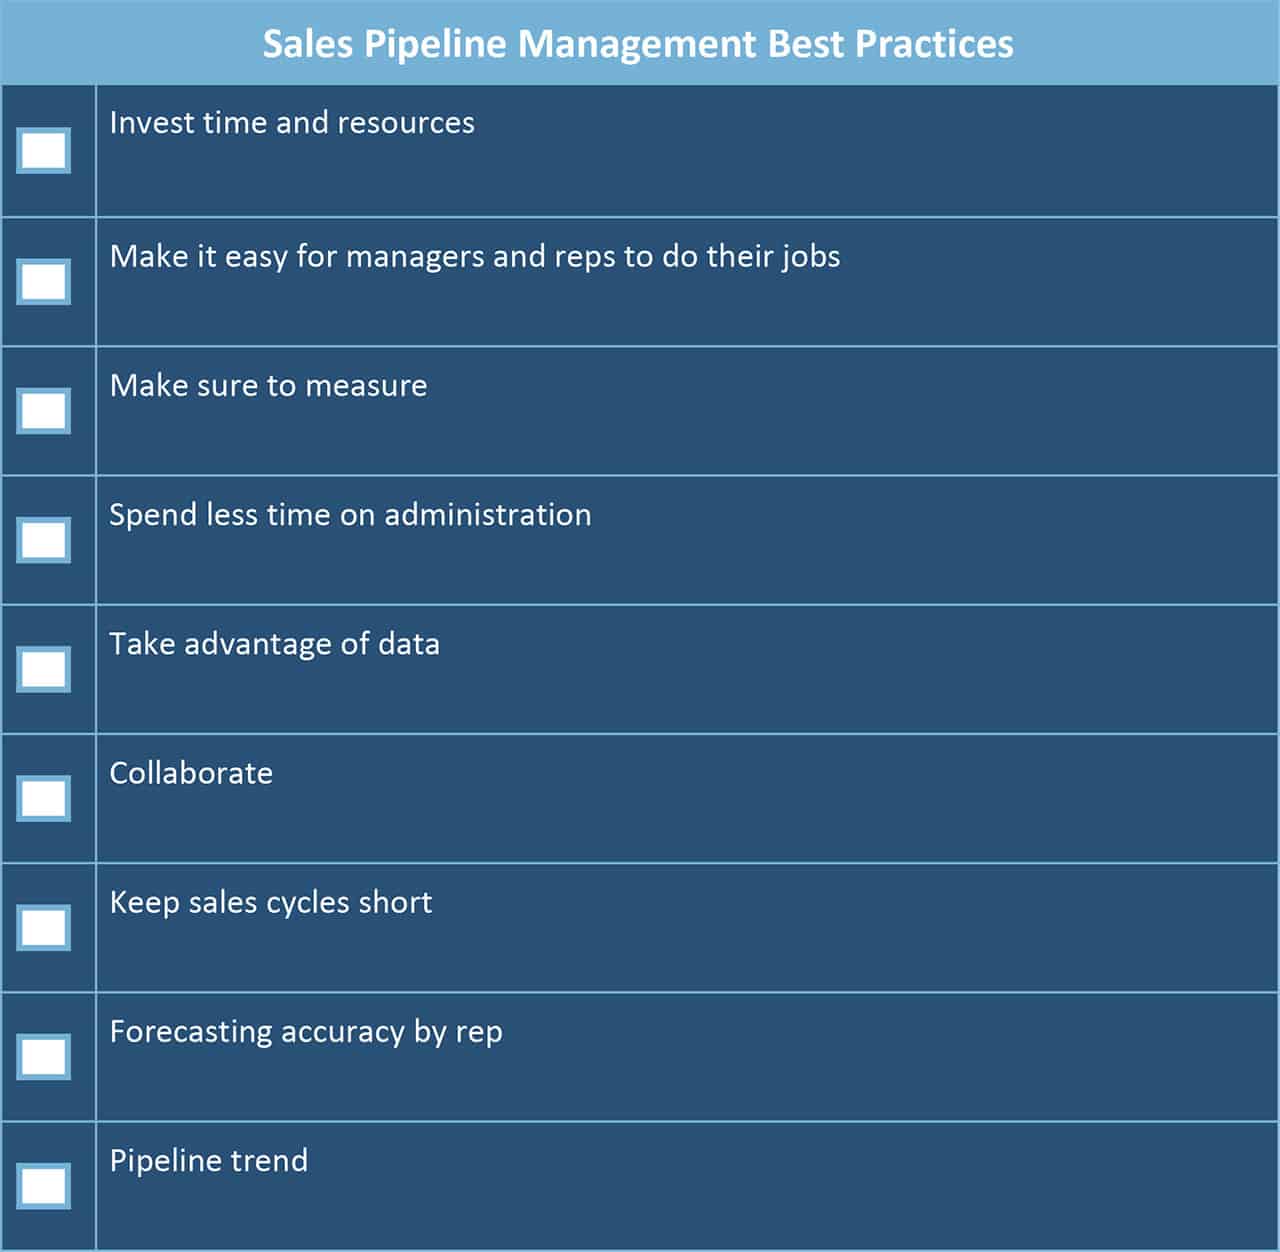Select the 'Forecasting accuracy by rep' text
Viewport: 1280px width, 1252px height.
point(306,1032)
